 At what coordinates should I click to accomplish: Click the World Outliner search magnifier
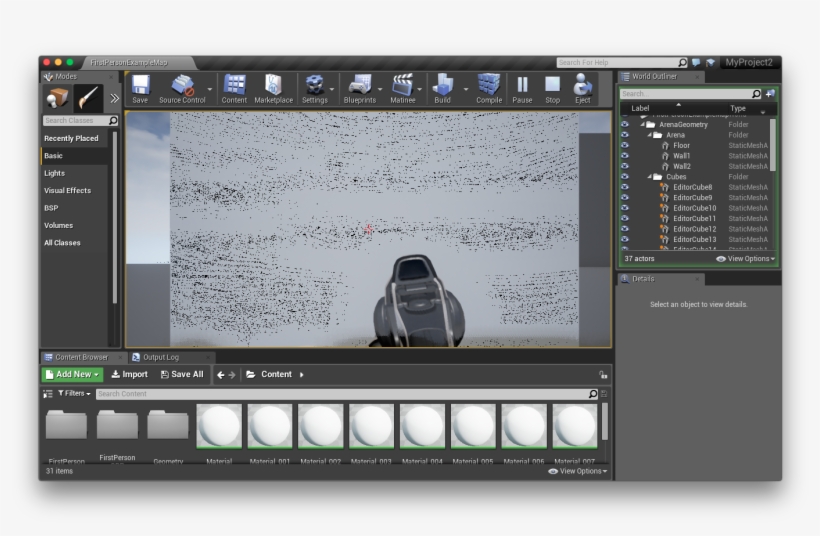click(756, 94)
